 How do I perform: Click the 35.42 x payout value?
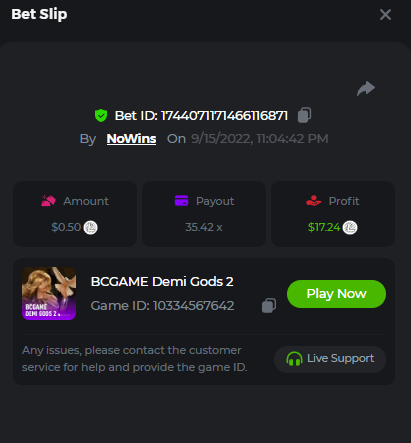point(204,227)
